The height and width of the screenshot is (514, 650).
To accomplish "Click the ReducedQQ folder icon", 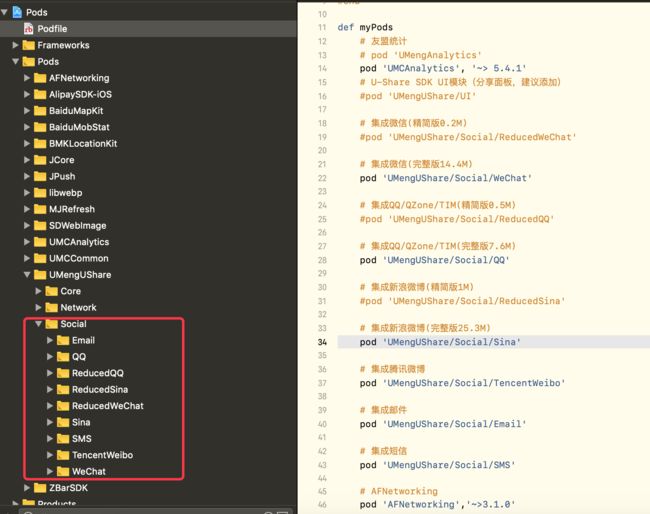I will [63, 373].
